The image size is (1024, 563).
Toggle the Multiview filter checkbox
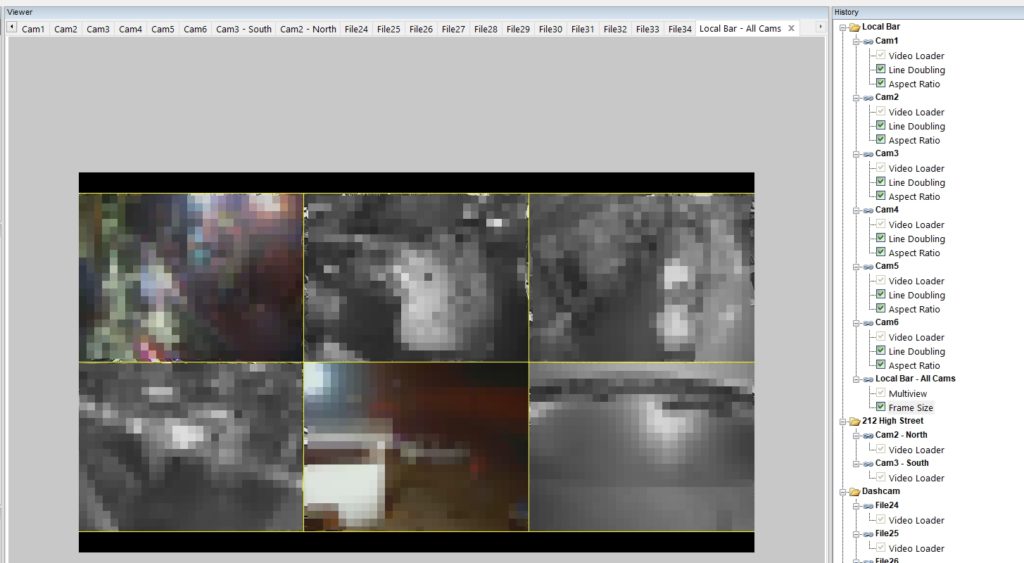[x=880, y=393]
